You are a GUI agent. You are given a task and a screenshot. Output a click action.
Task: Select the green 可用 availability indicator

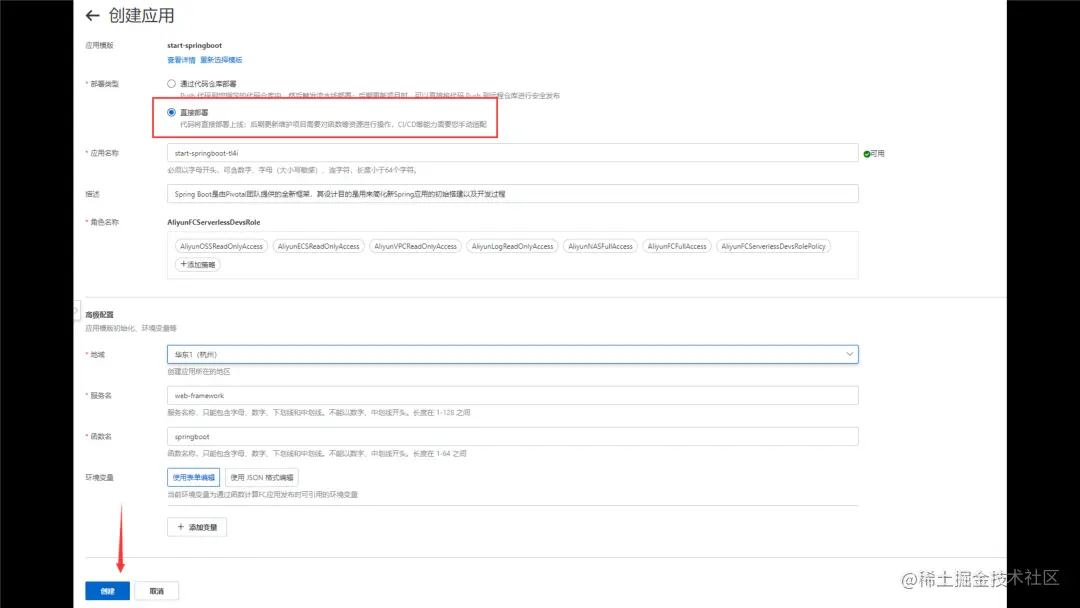(874, 154)
